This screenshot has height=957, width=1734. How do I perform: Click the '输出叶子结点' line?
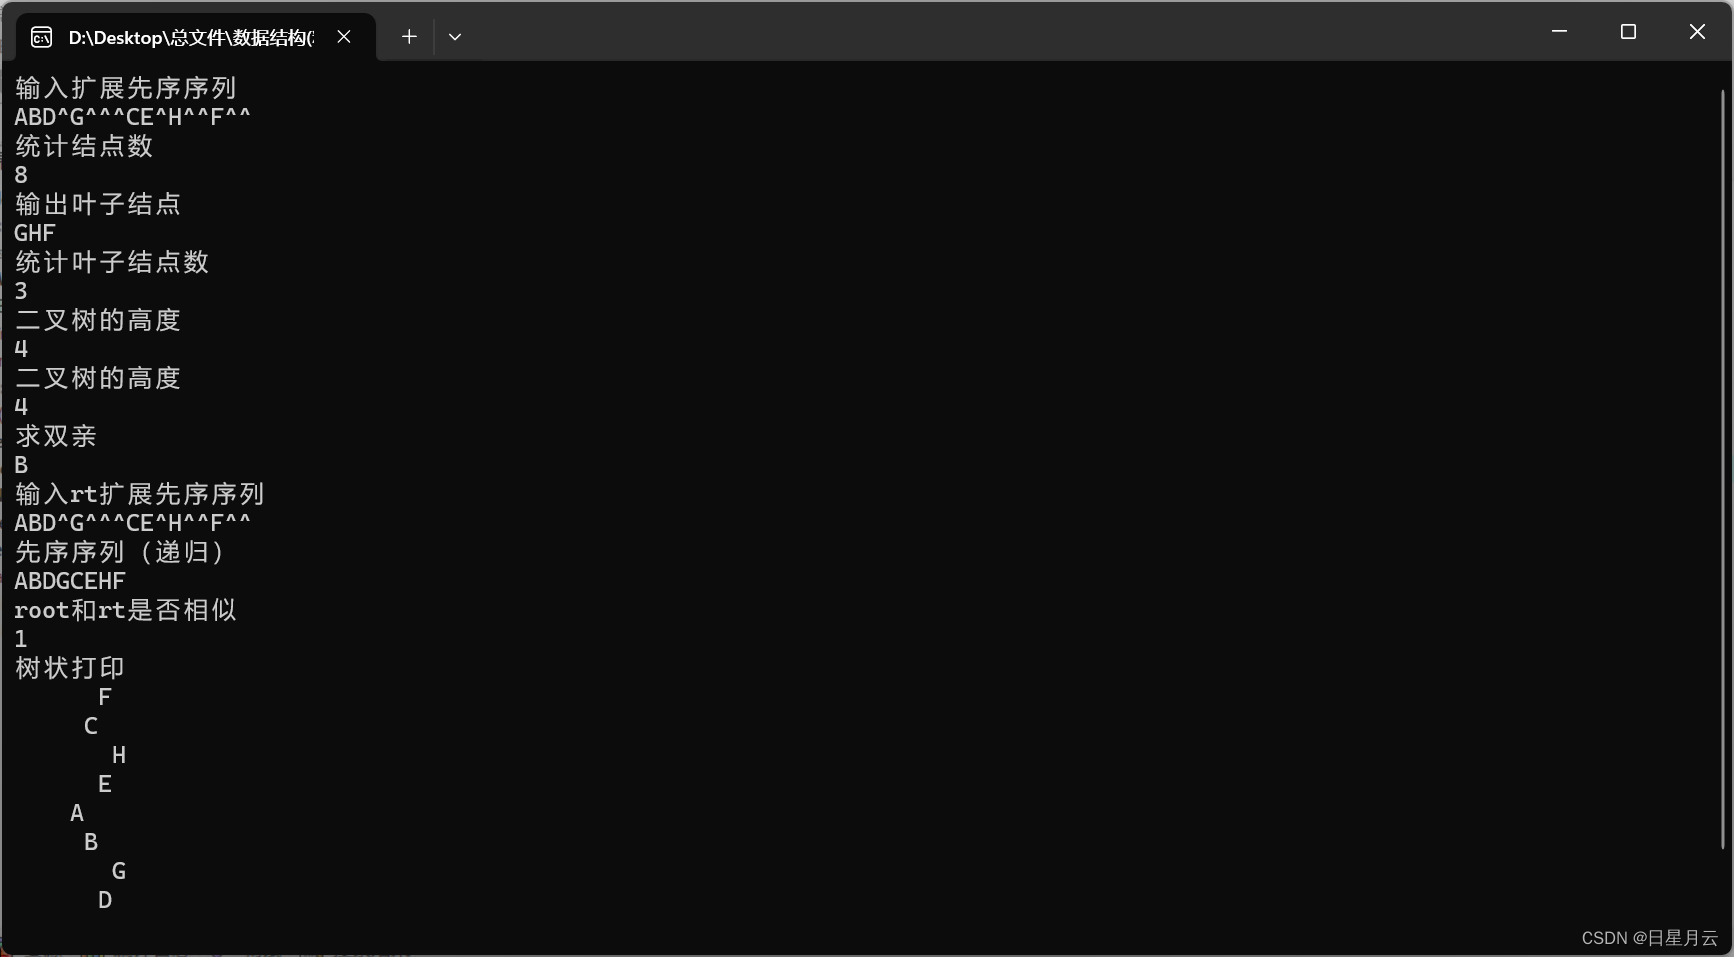tap(98, 204)
